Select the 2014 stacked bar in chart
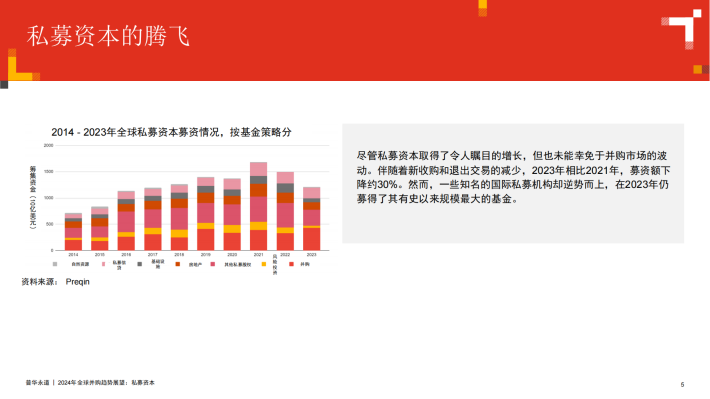 [x=73, y=232]
